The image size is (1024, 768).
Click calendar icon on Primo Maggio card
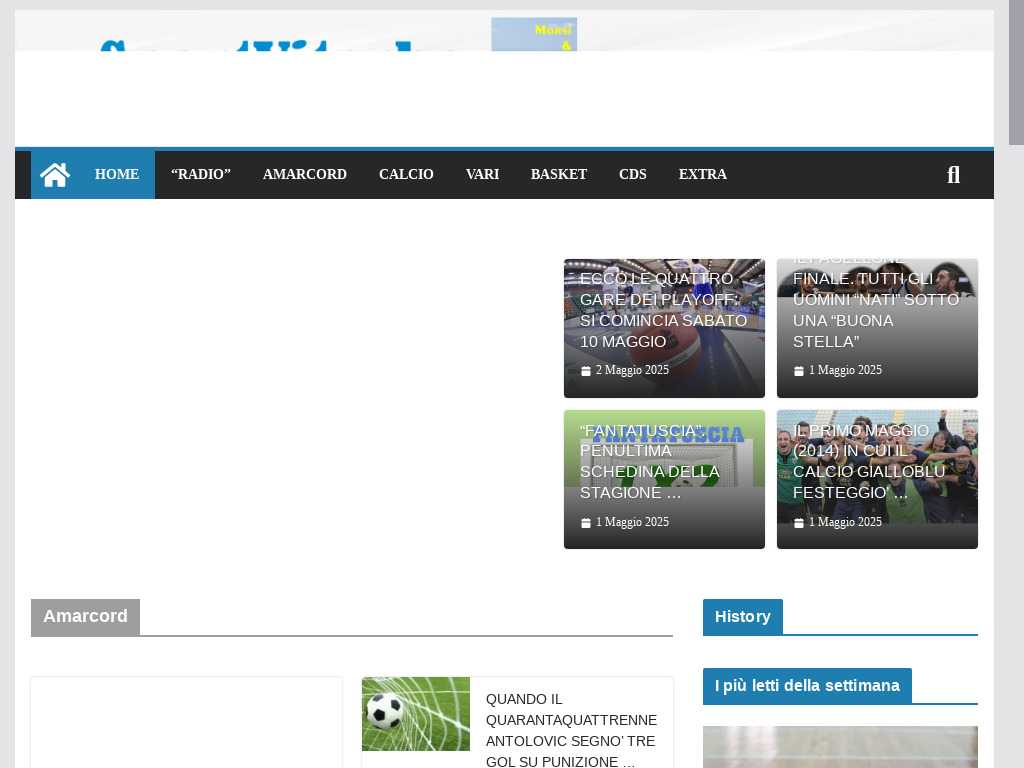click(x=799, y=522)
